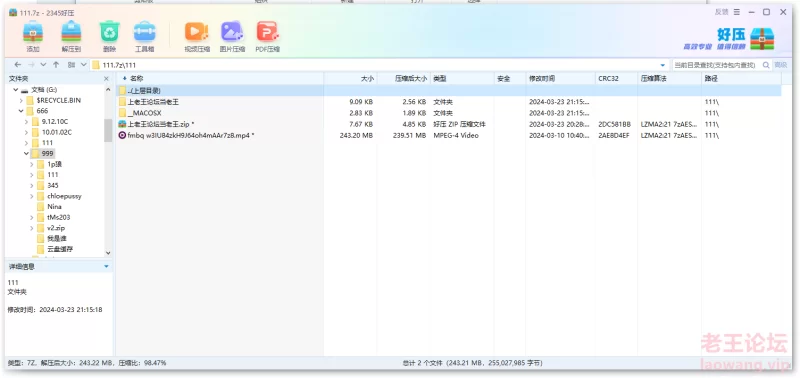This screenshot has width=800, height=378.
Task: Click the 111.7z\111 address path field
Action: (x=380, y=65)
